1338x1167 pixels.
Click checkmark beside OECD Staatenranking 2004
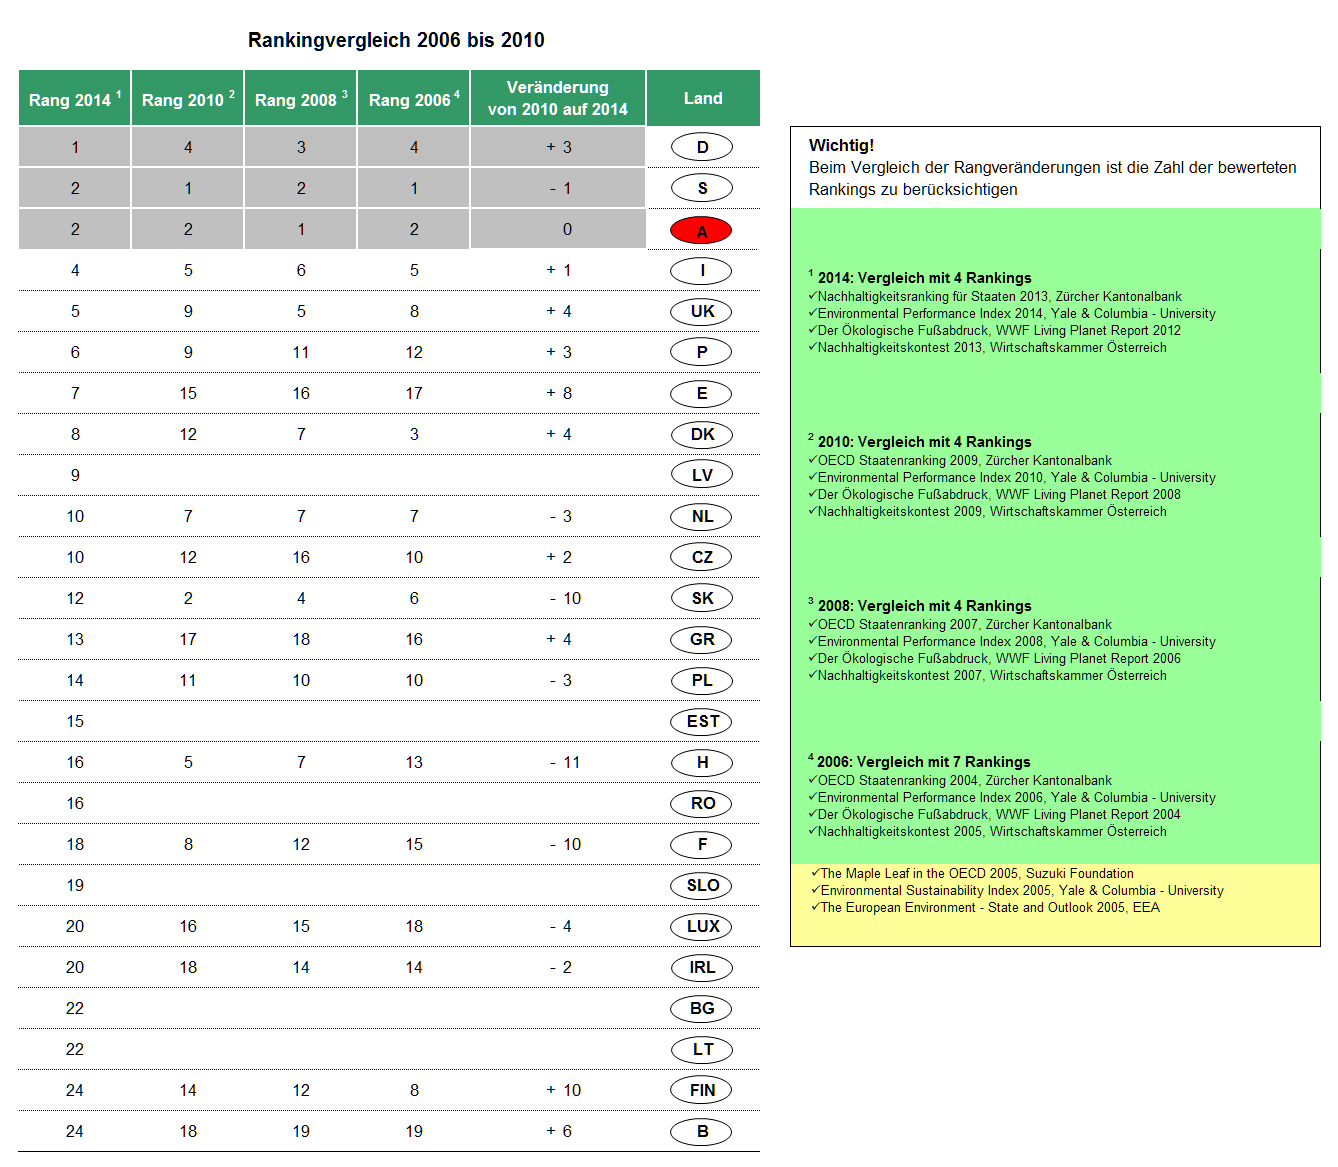[812, 780]
